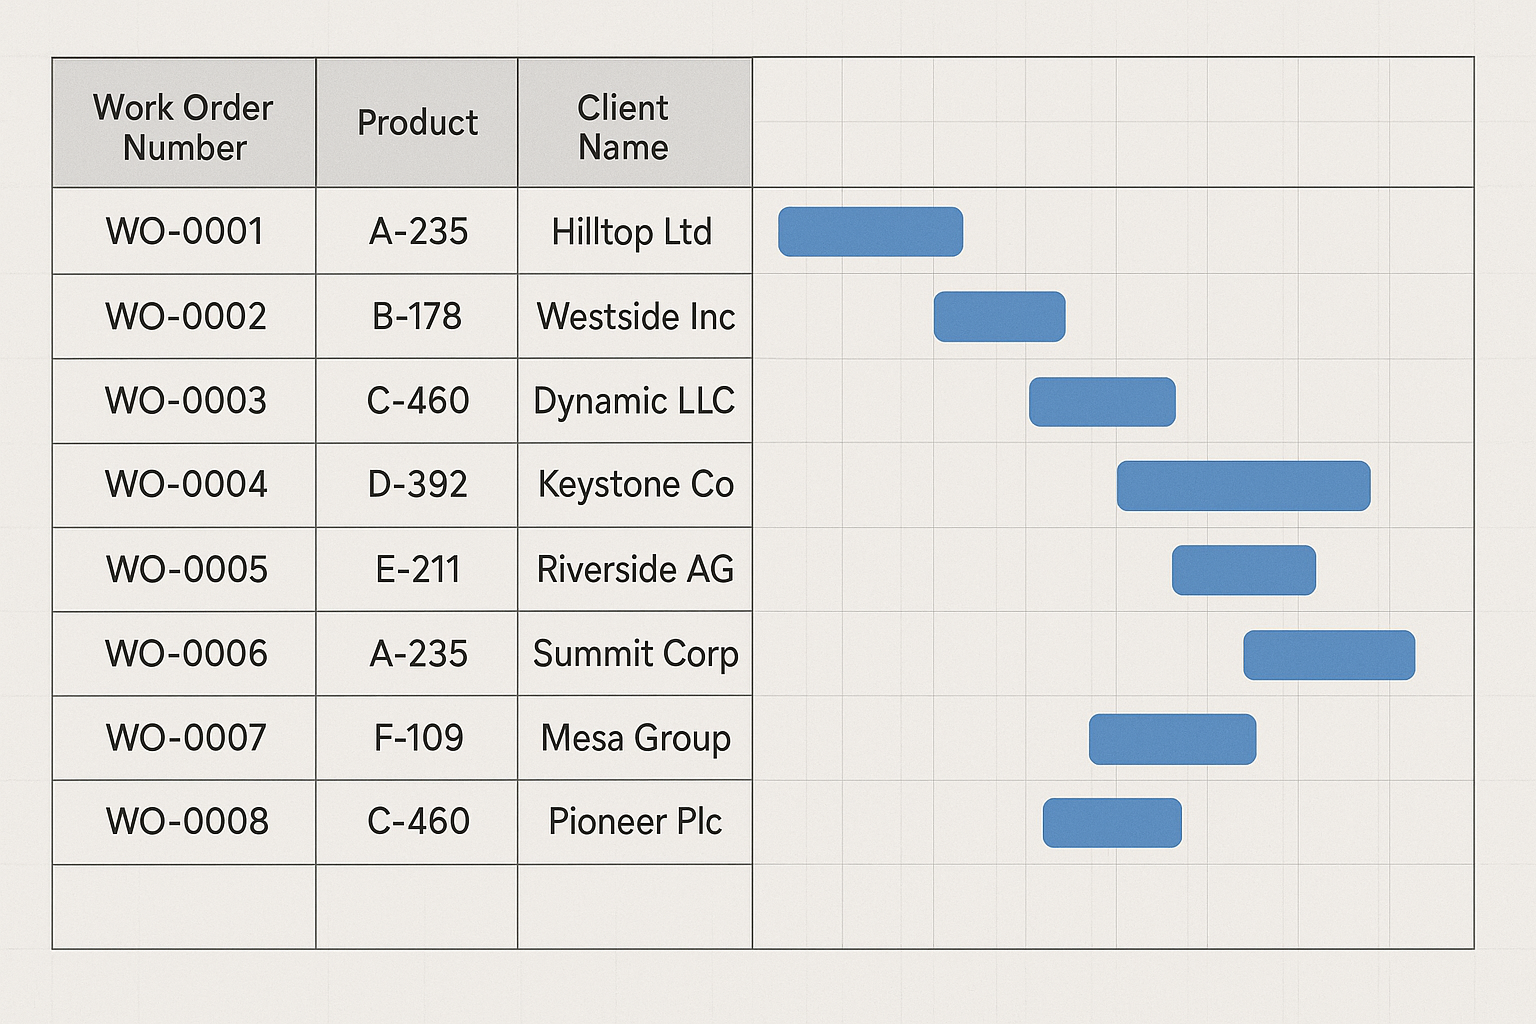Select the Dynamic LLC client cell

pyautogui.click(x=634, y=401)
